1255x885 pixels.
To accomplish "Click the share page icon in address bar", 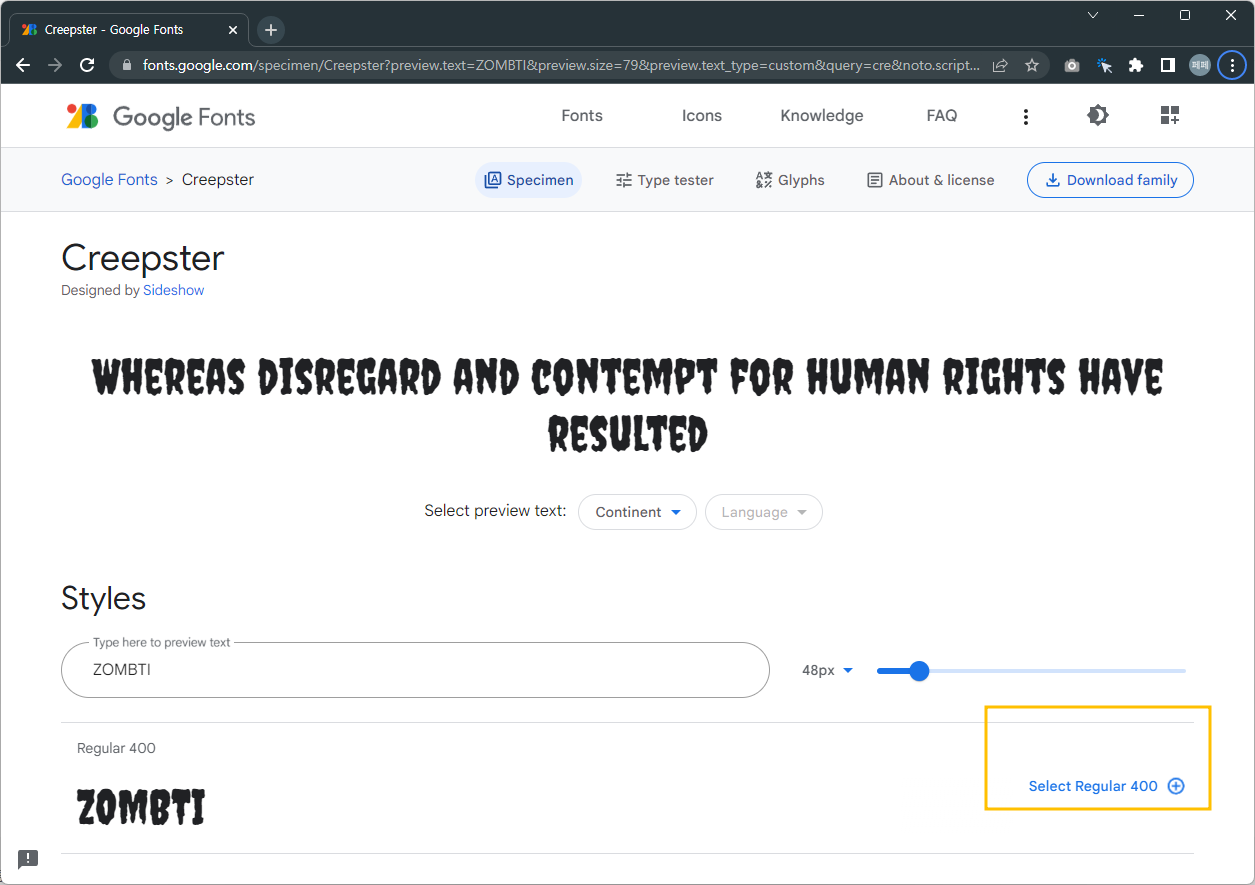I will 1000,65.
